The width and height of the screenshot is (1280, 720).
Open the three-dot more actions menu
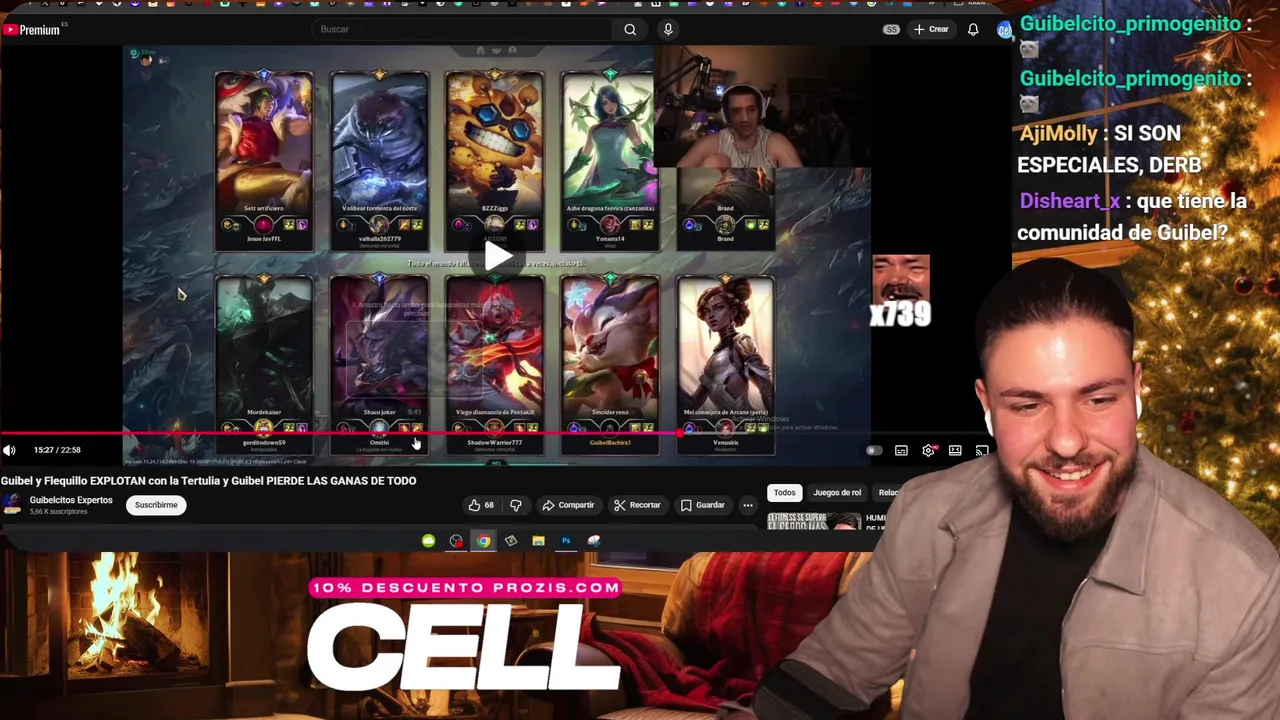tap(747, 505)
